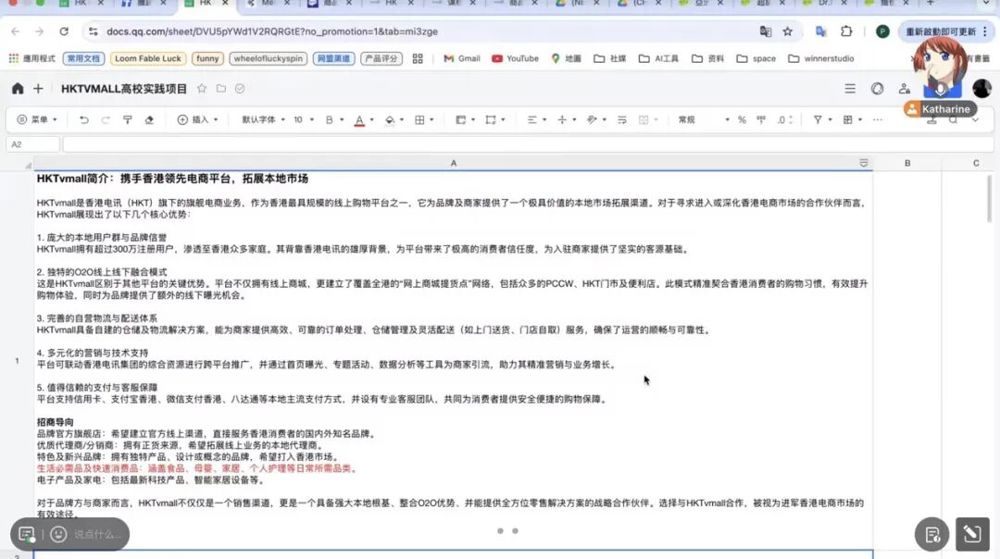Click the 说点什么 chat input
The image size is (1000, 559).
click(x=97, y=534)
